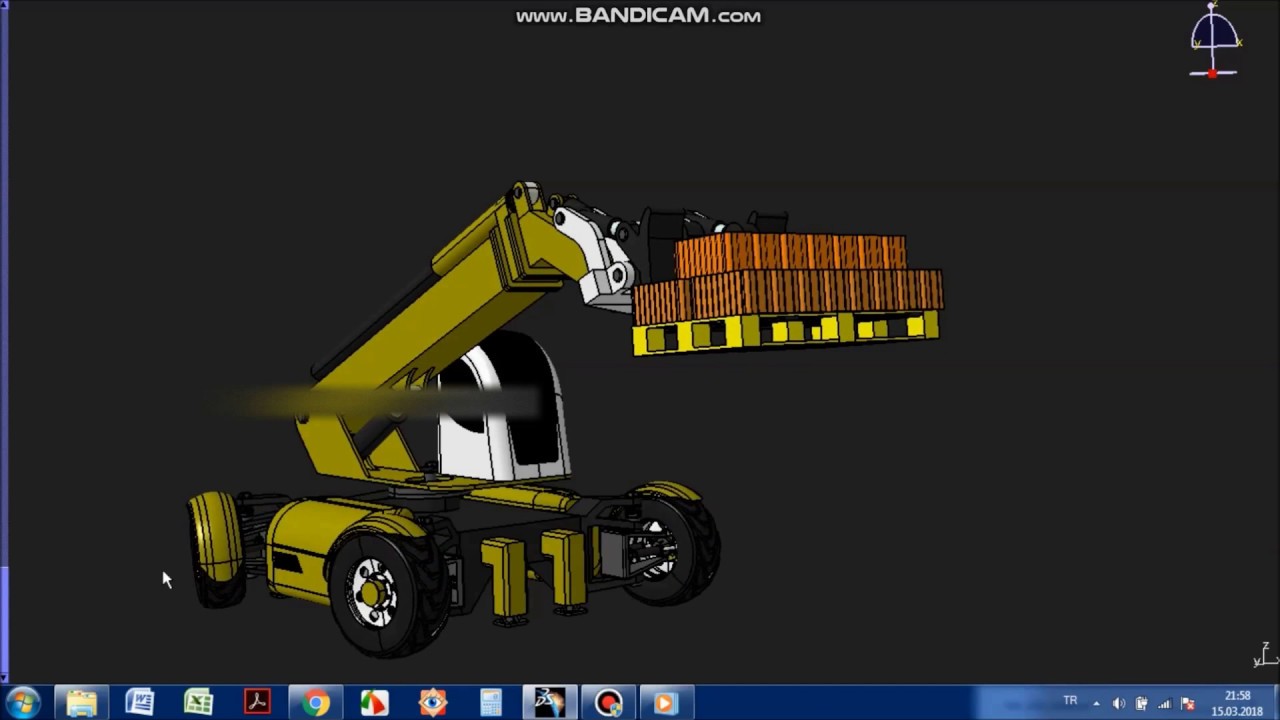
Task: Open Bandicam recorder from taskbar
Action: (608, 702)
